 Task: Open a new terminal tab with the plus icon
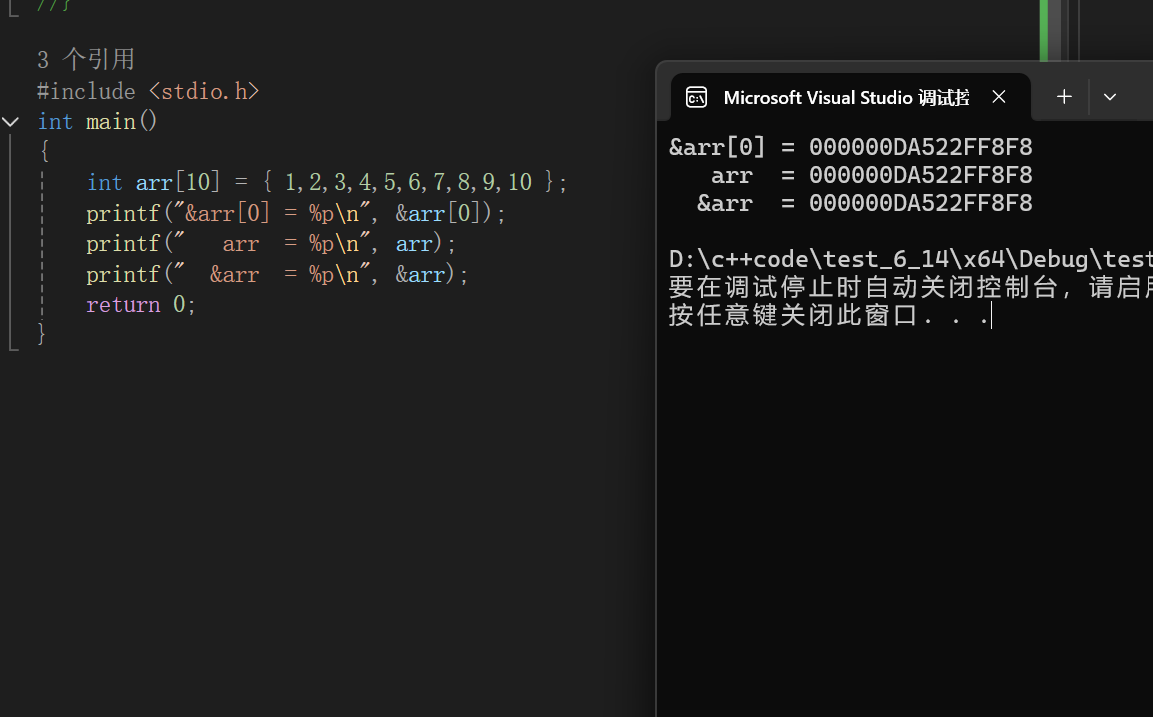click(1063, 96)
